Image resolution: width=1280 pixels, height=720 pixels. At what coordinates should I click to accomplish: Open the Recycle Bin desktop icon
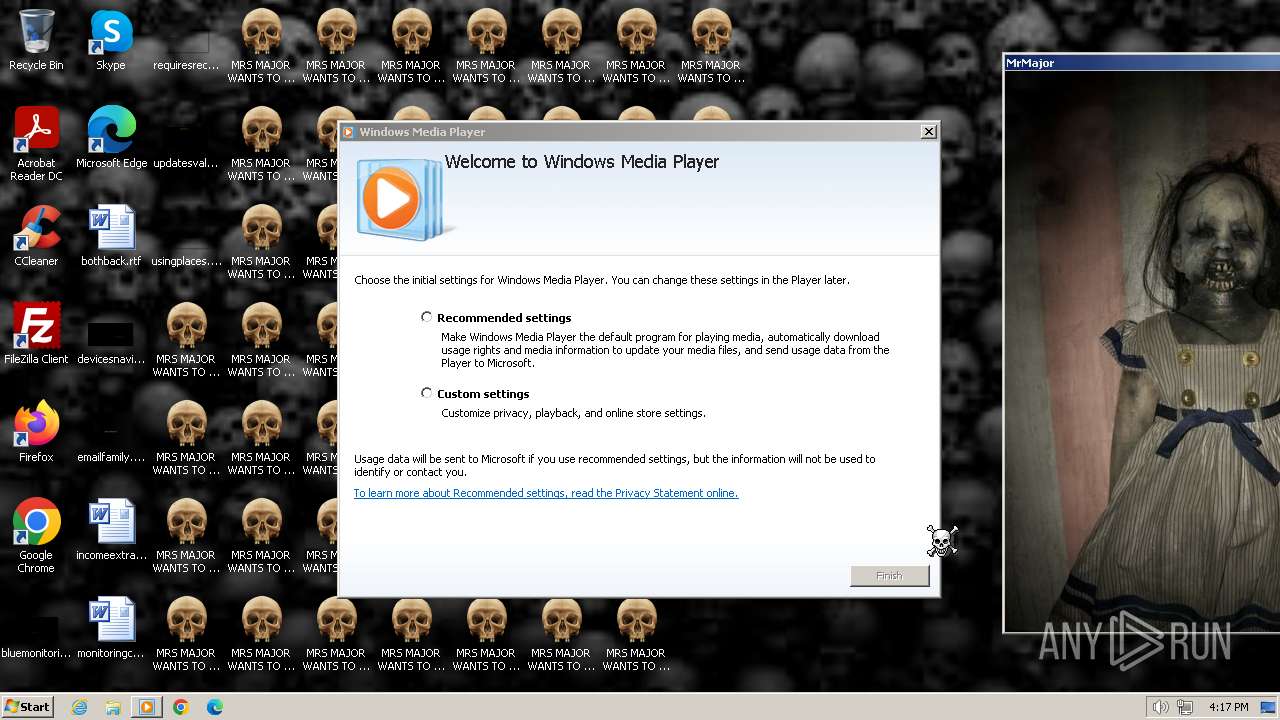[36, 41]
